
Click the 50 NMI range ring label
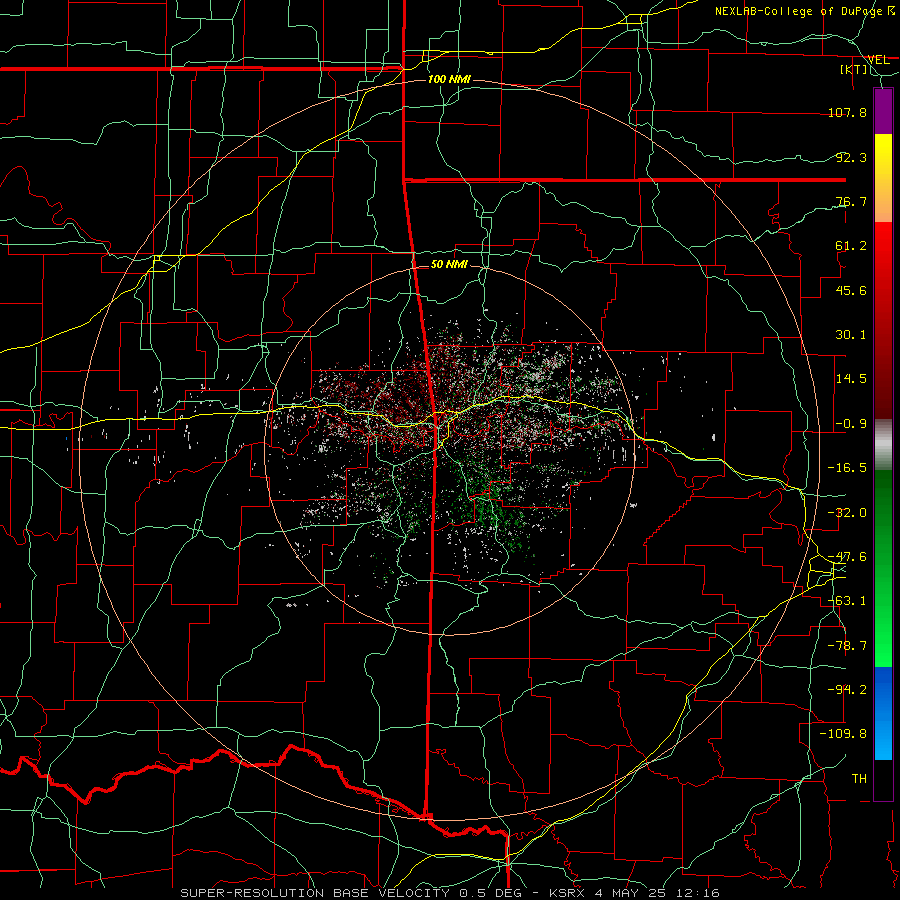(x=449, y=264)
